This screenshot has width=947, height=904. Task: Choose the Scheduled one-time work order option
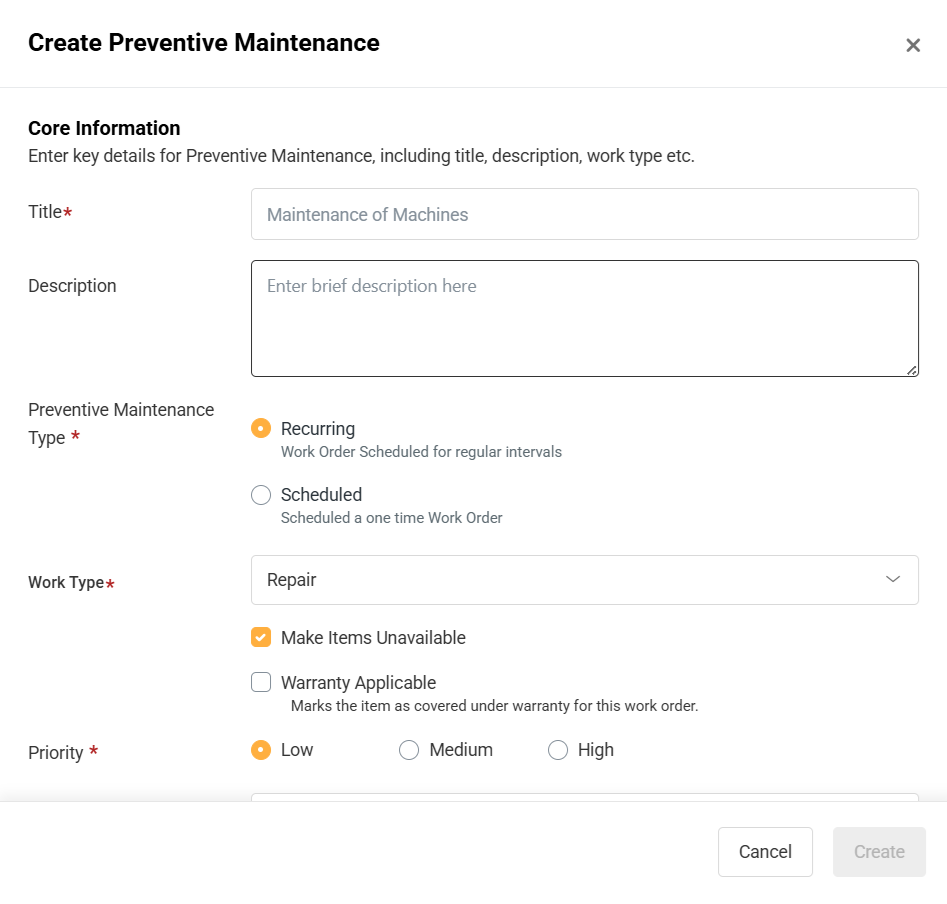coord(261,495)
